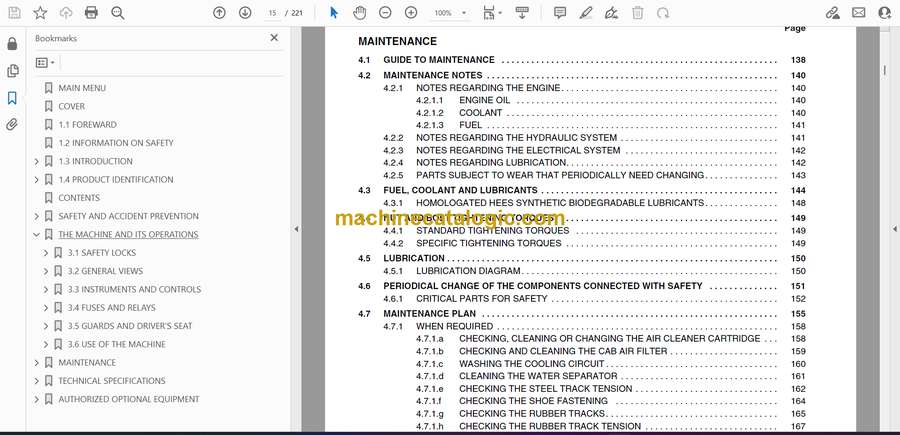900x435 pixels.
Task: Close the Bookmarks panel
Action: click(274, 38)
